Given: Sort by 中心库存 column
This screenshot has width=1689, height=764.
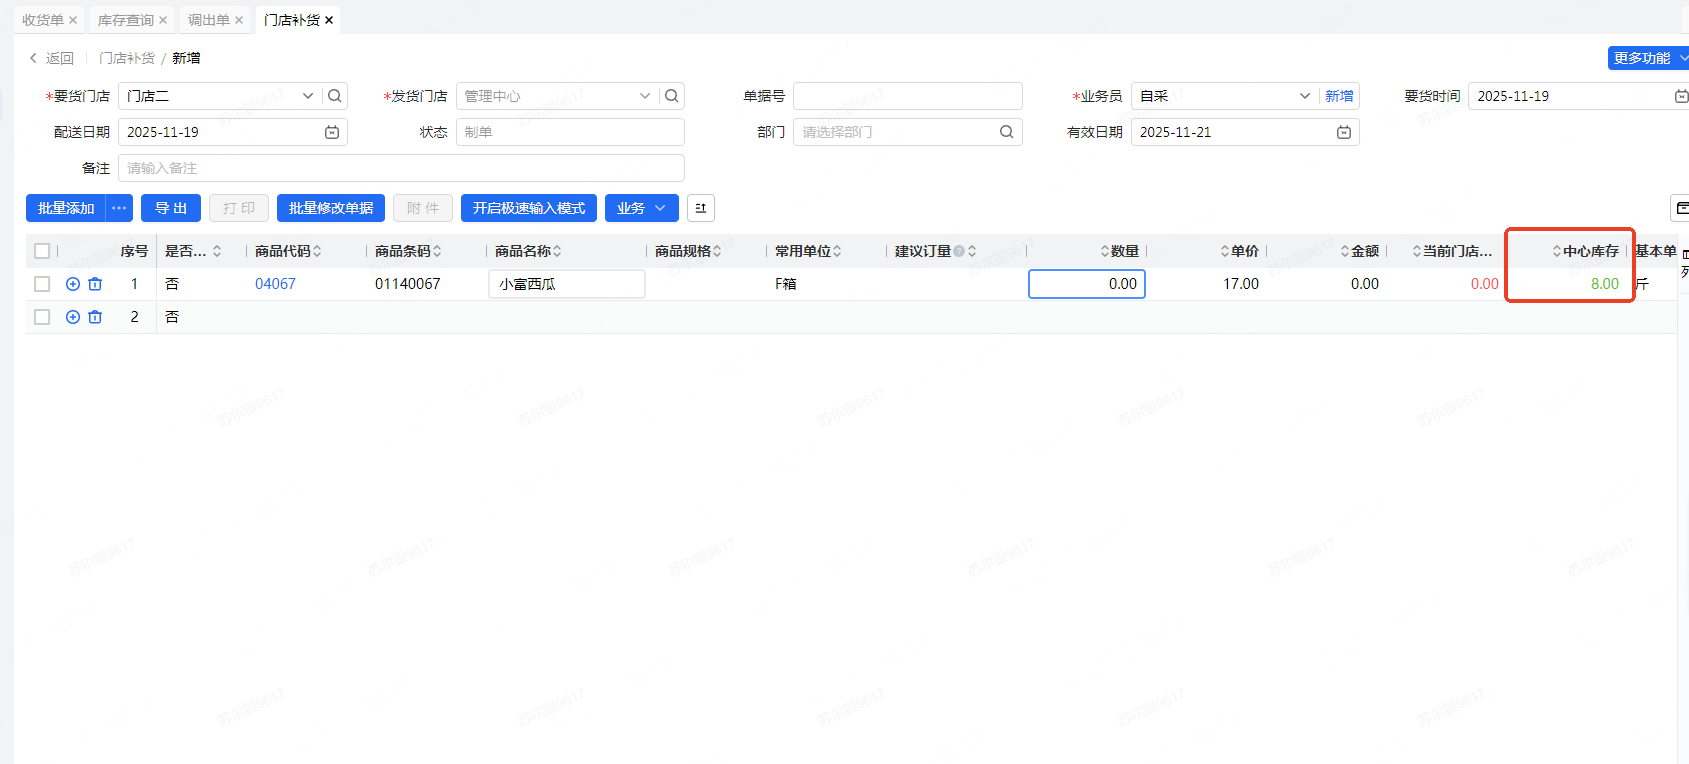Looking at the screenshot, I should 1557,251.
